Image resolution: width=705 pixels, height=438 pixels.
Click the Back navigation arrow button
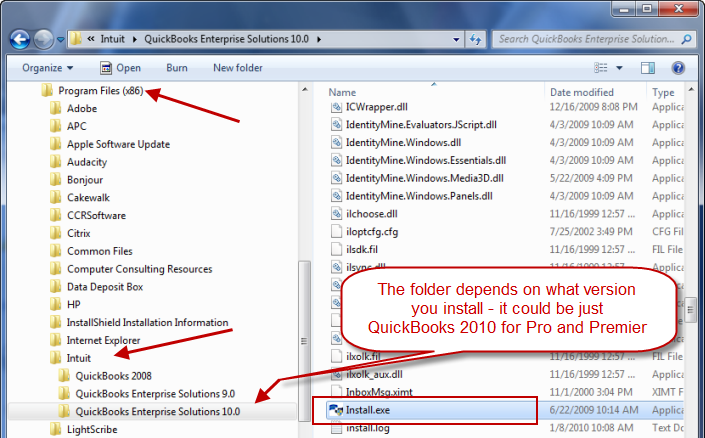pos(20,39)
